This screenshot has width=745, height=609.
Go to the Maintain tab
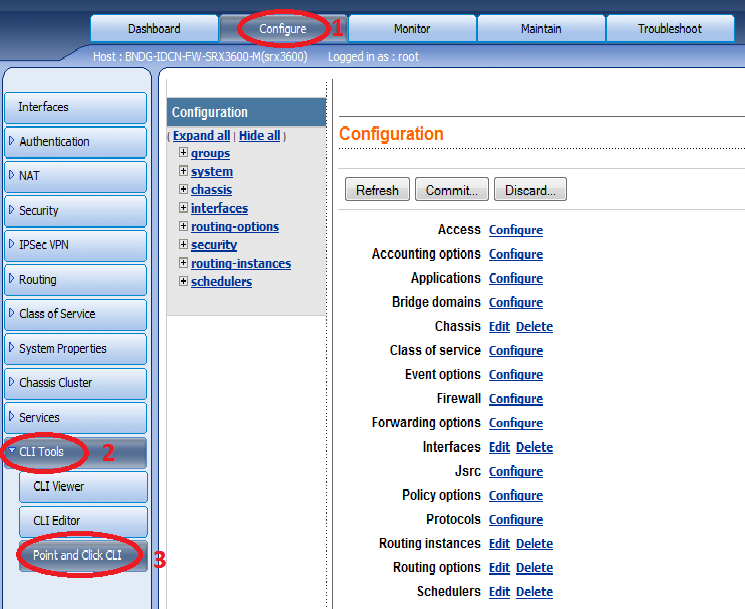pyautogui.click(x=541, y=29)
